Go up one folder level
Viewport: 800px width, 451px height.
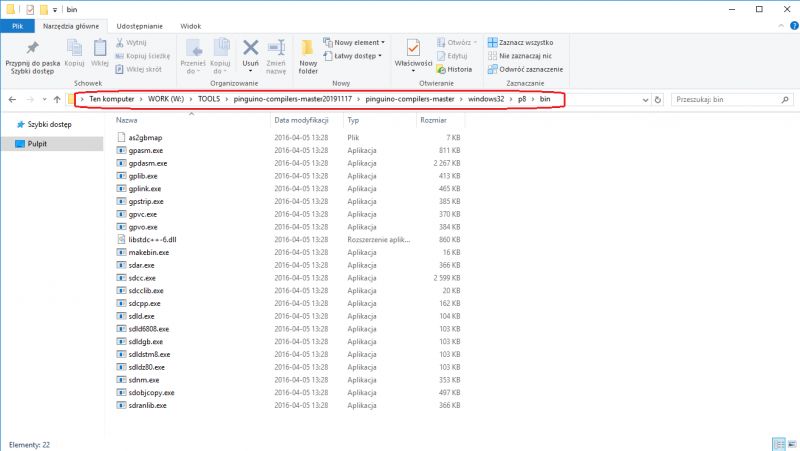57,99
